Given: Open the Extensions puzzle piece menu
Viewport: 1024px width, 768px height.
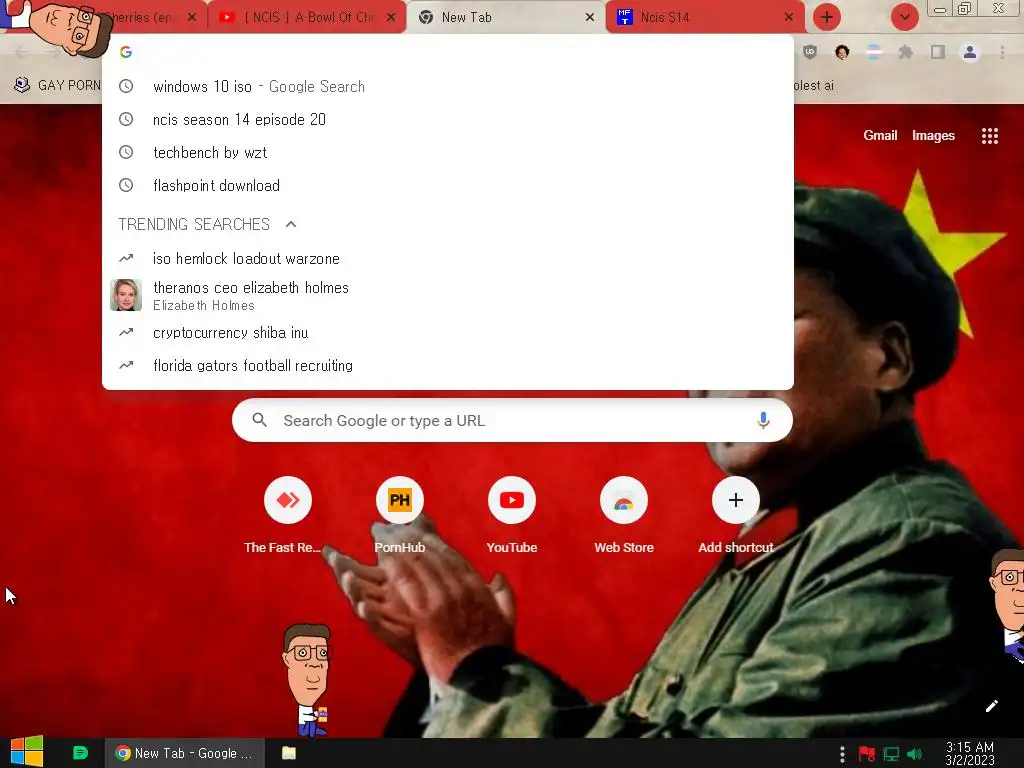Looking at the screenshot, I should coord(906,52).
